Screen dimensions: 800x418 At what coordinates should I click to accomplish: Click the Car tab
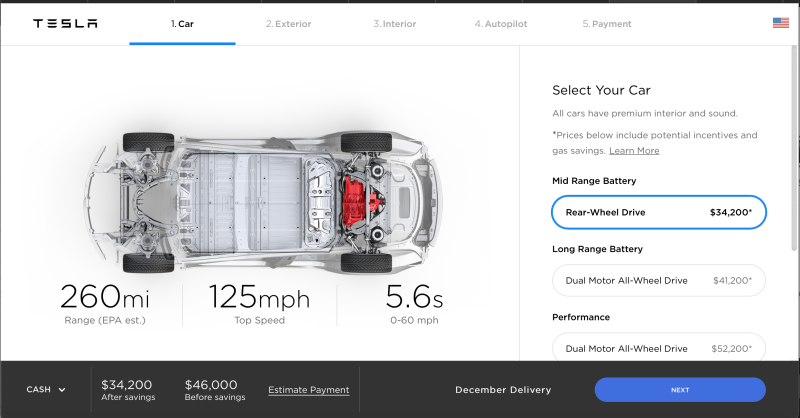pyautogui.click(x=182, y=24)
